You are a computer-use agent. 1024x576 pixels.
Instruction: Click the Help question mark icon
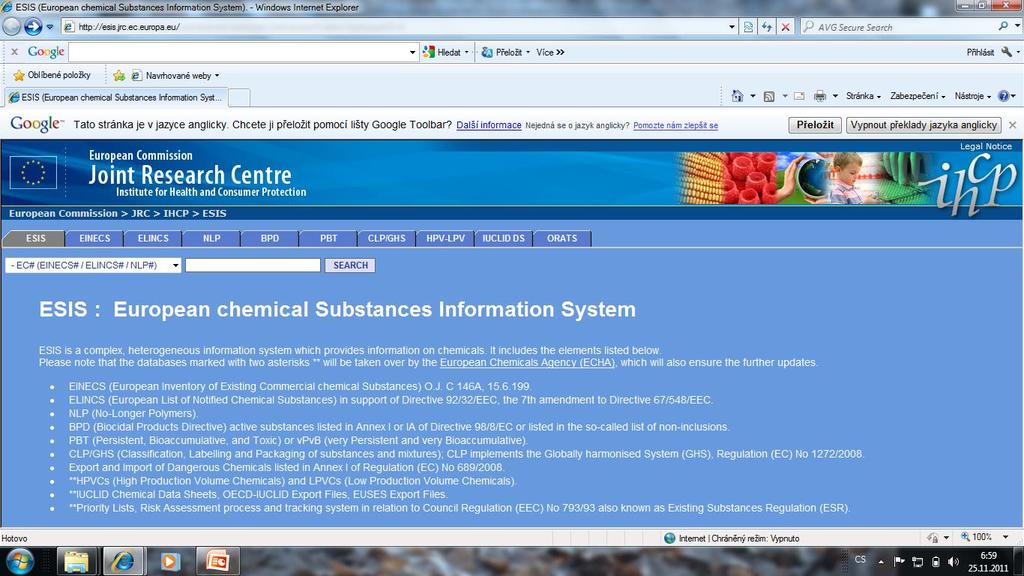[1004, 96]
